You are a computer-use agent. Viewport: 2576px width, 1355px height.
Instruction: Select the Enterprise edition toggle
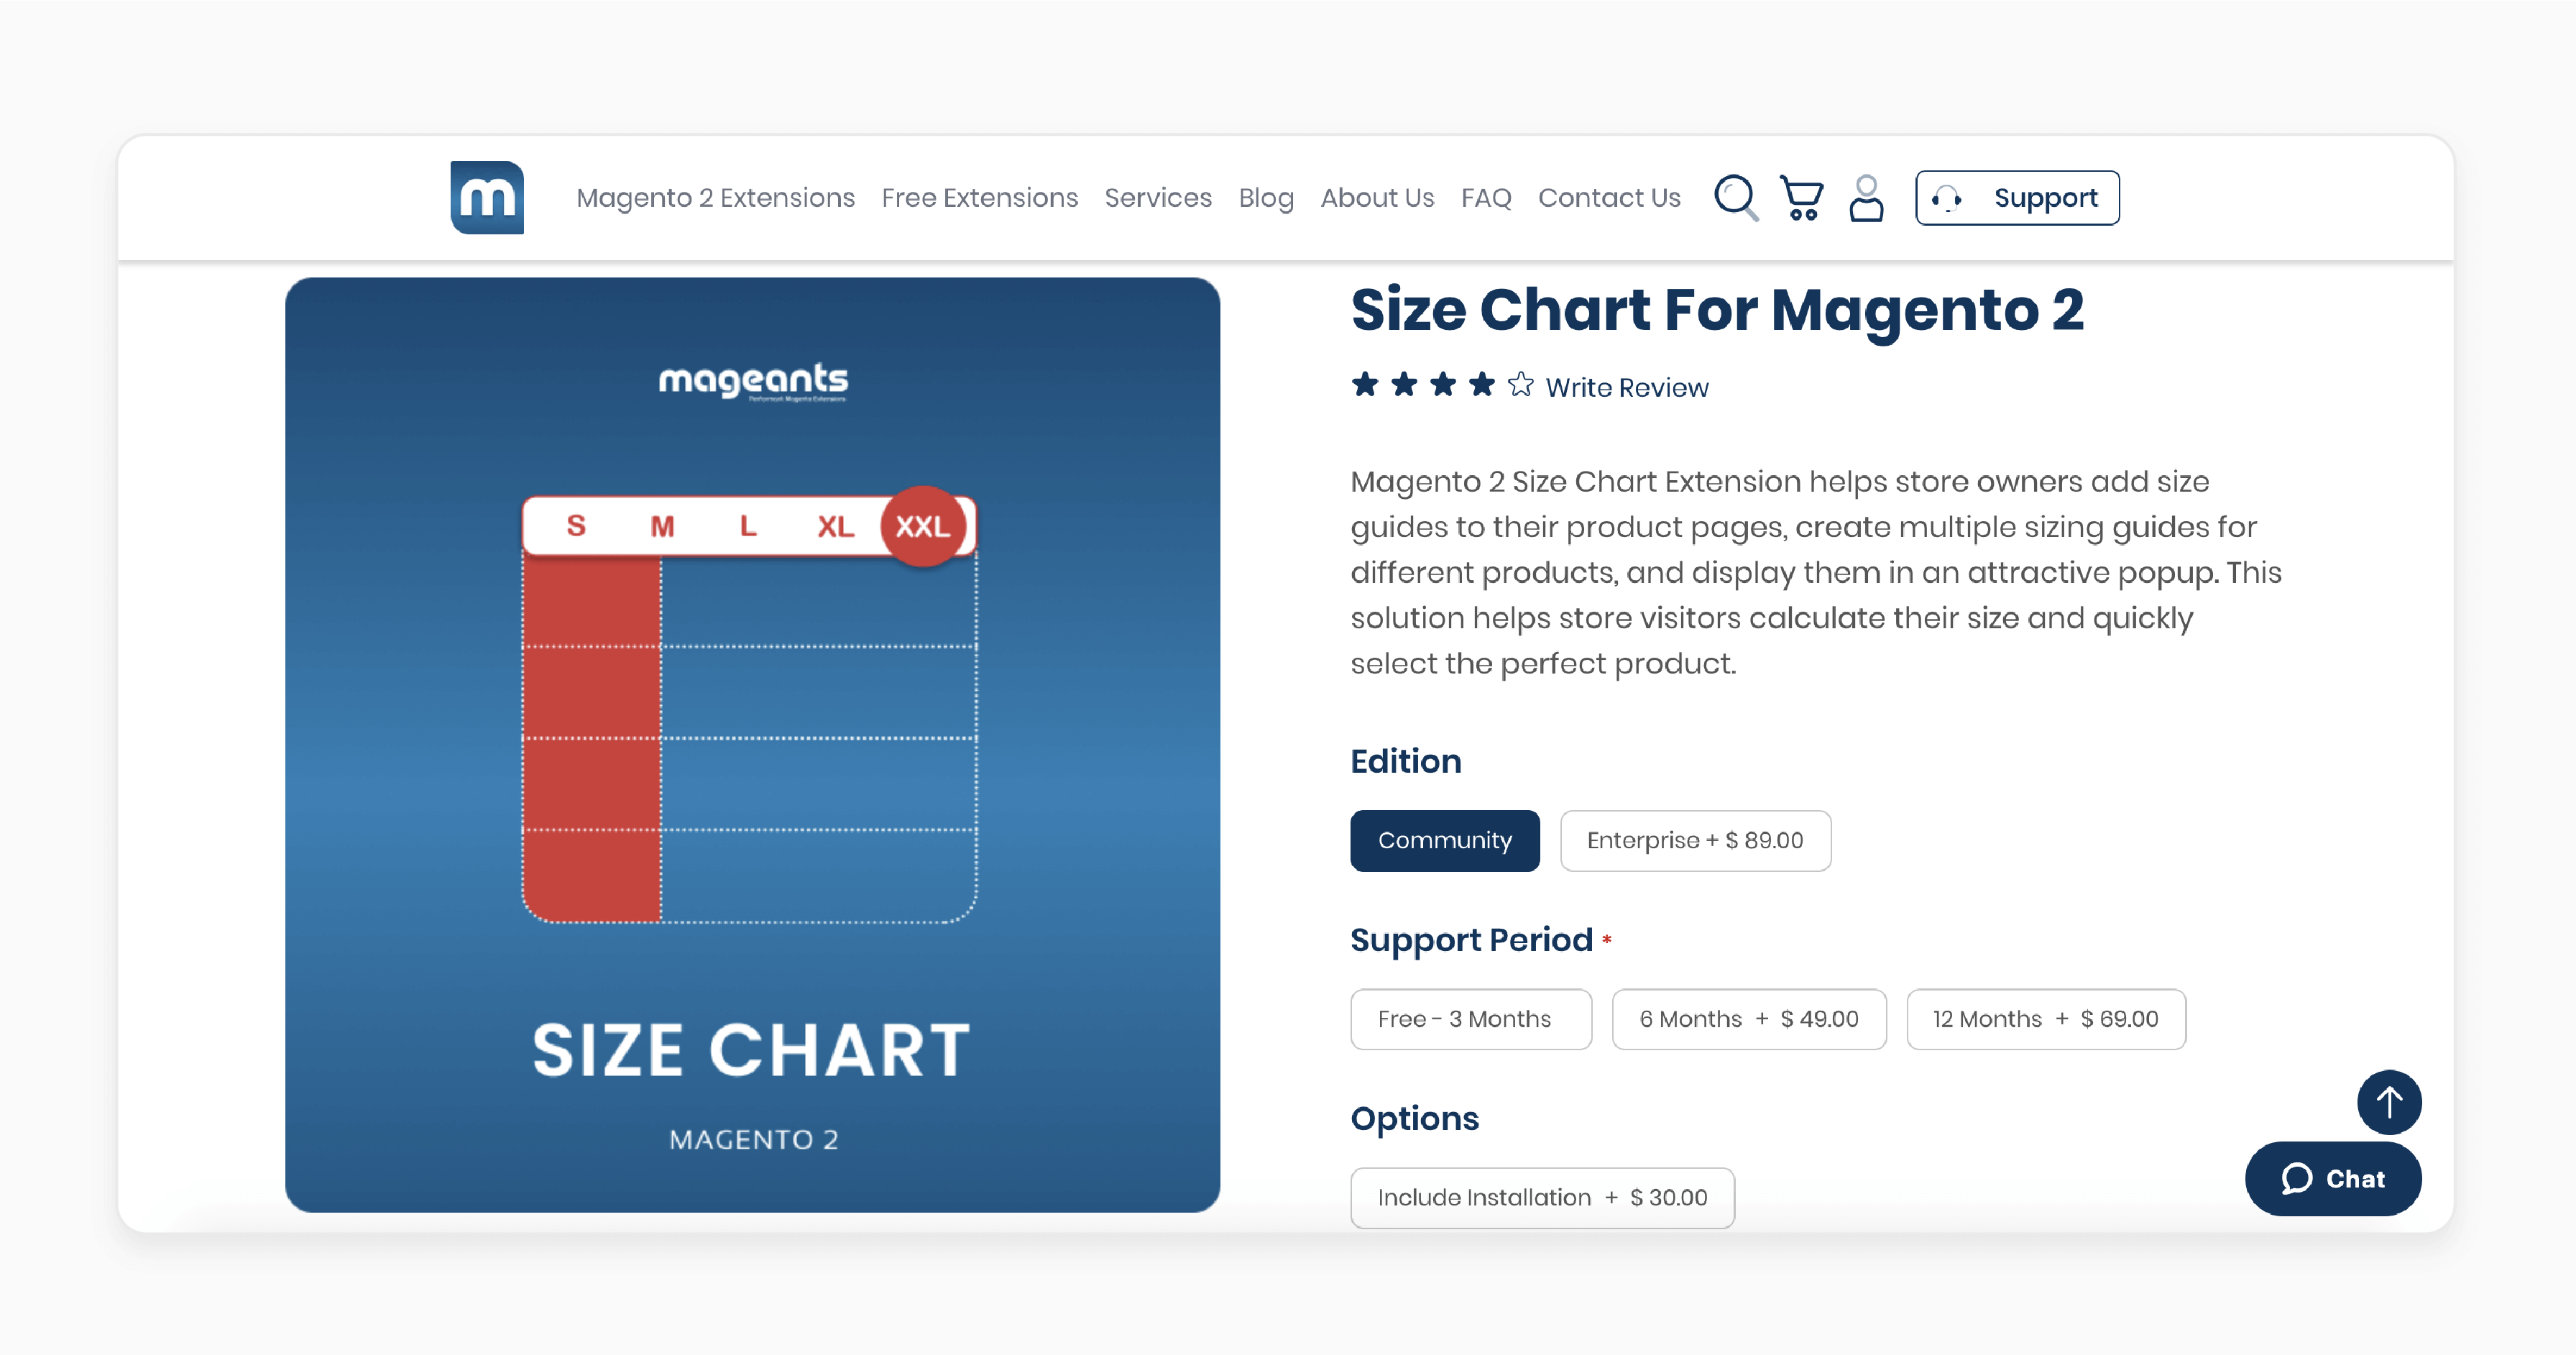[1692, 840]
